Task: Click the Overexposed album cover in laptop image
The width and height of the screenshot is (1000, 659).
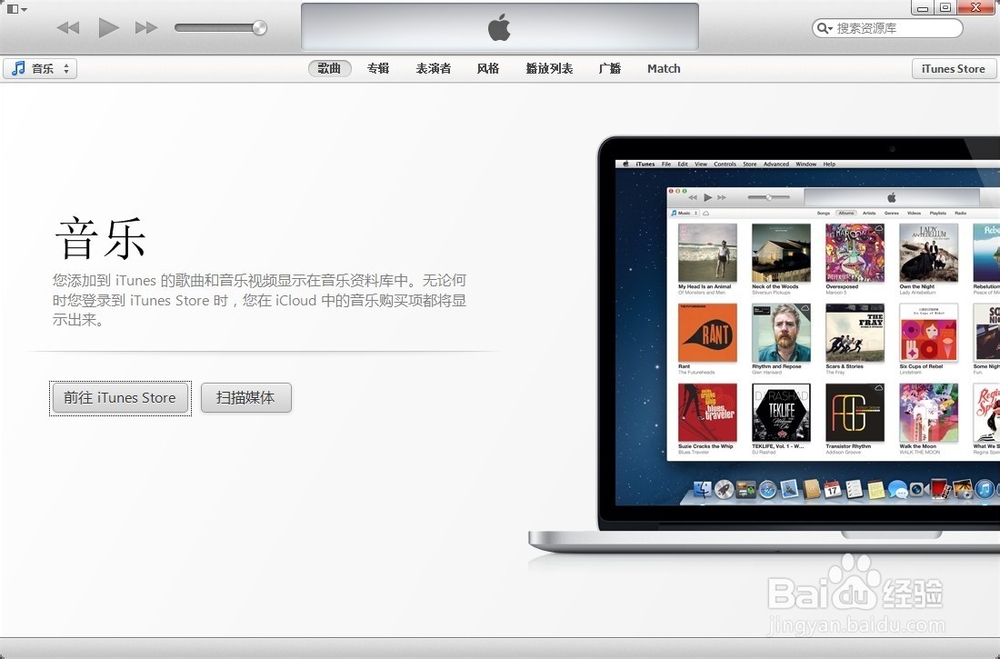Action: coord(855,253)
